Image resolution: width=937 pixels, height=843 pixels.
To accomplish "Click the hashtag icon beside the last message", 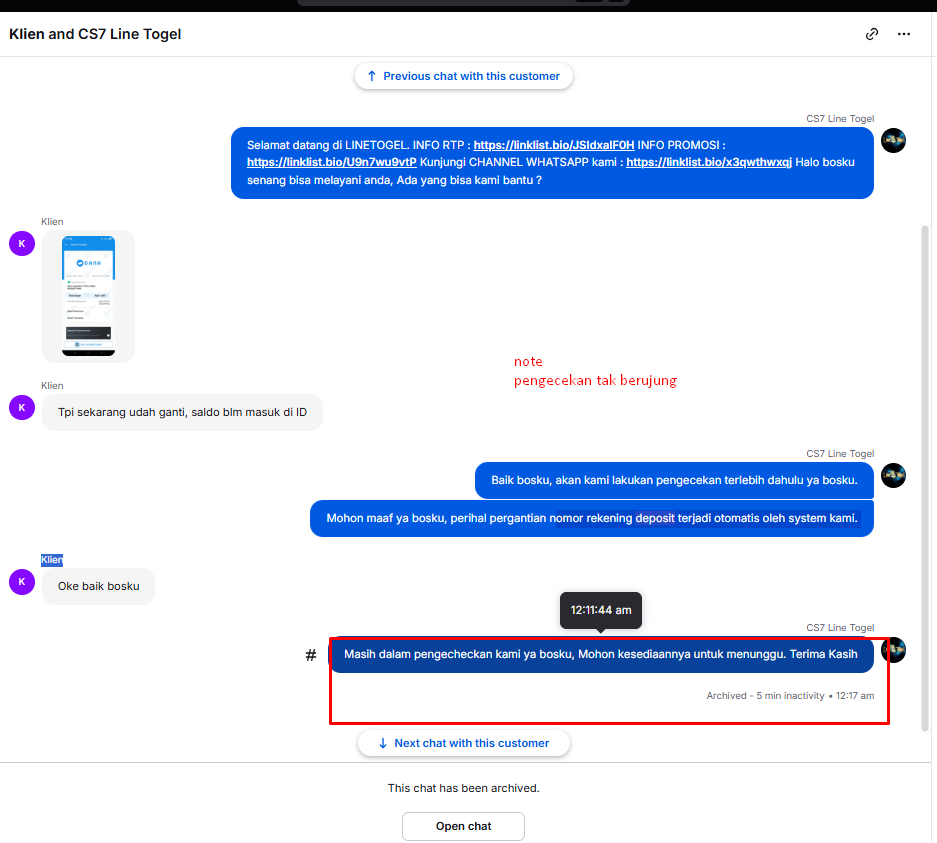I will pyautogui.click(x=311, y=655).
